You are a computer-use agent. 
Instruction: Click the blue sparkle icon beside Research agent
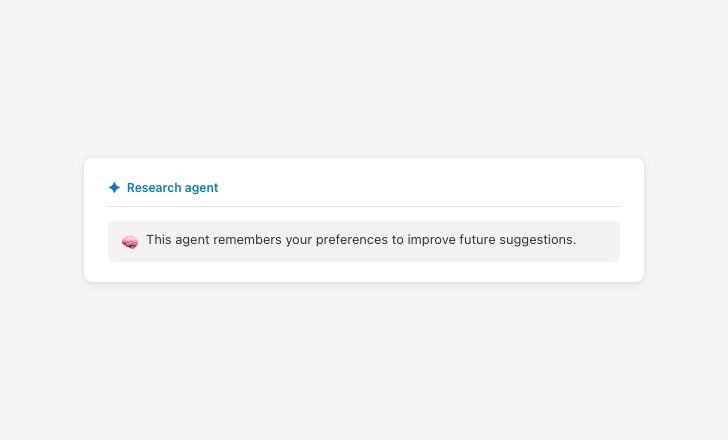click(x=114, y=188)
